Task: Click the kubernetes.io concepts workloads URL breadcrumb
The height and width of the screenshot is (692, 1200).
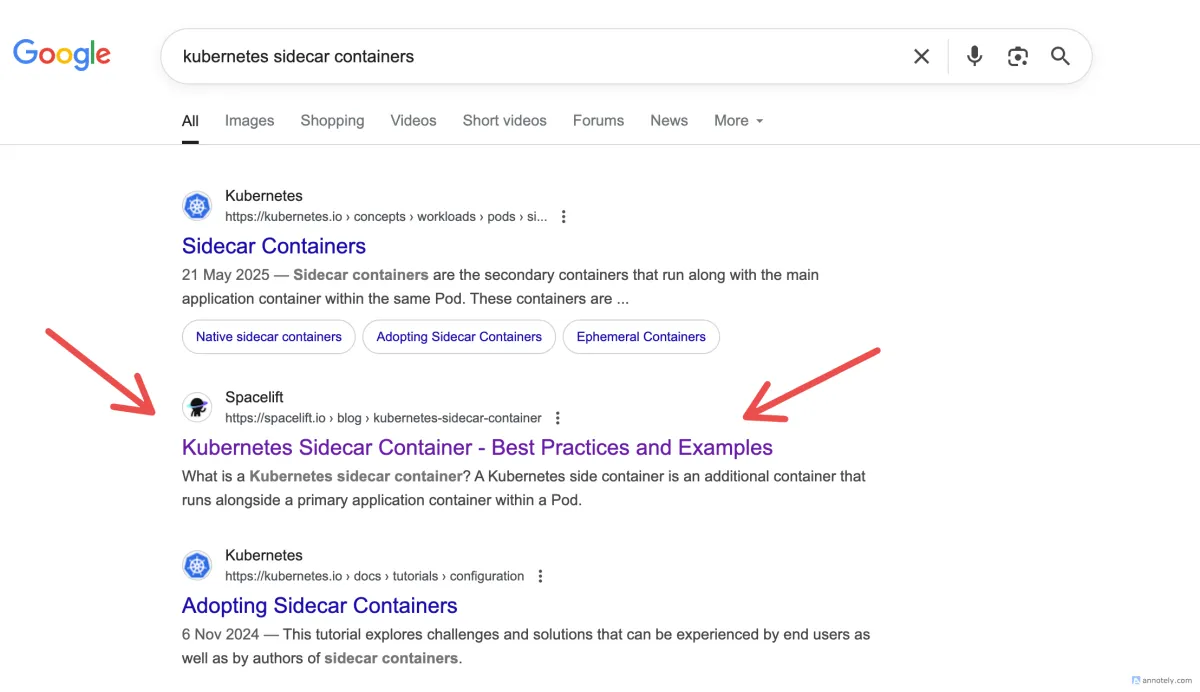Action: [386, 217]
